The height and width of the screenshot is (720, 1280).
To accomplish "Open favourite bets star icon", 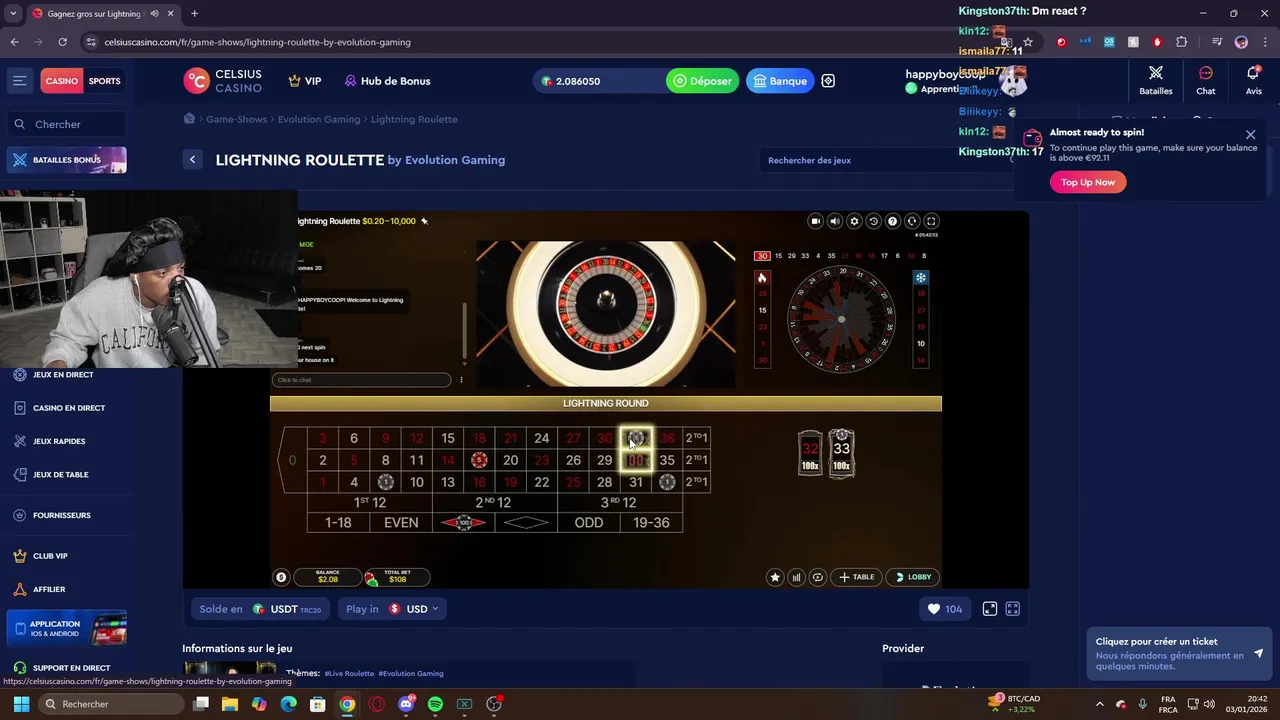I will click(x=775, y=577).
